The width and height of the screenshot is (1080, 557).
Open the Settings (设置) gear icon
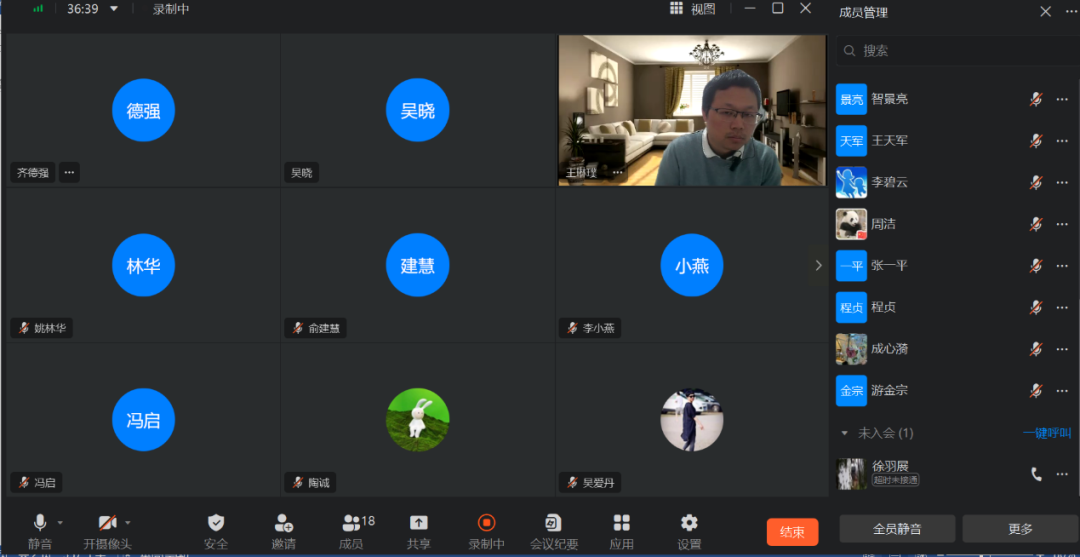689,523
